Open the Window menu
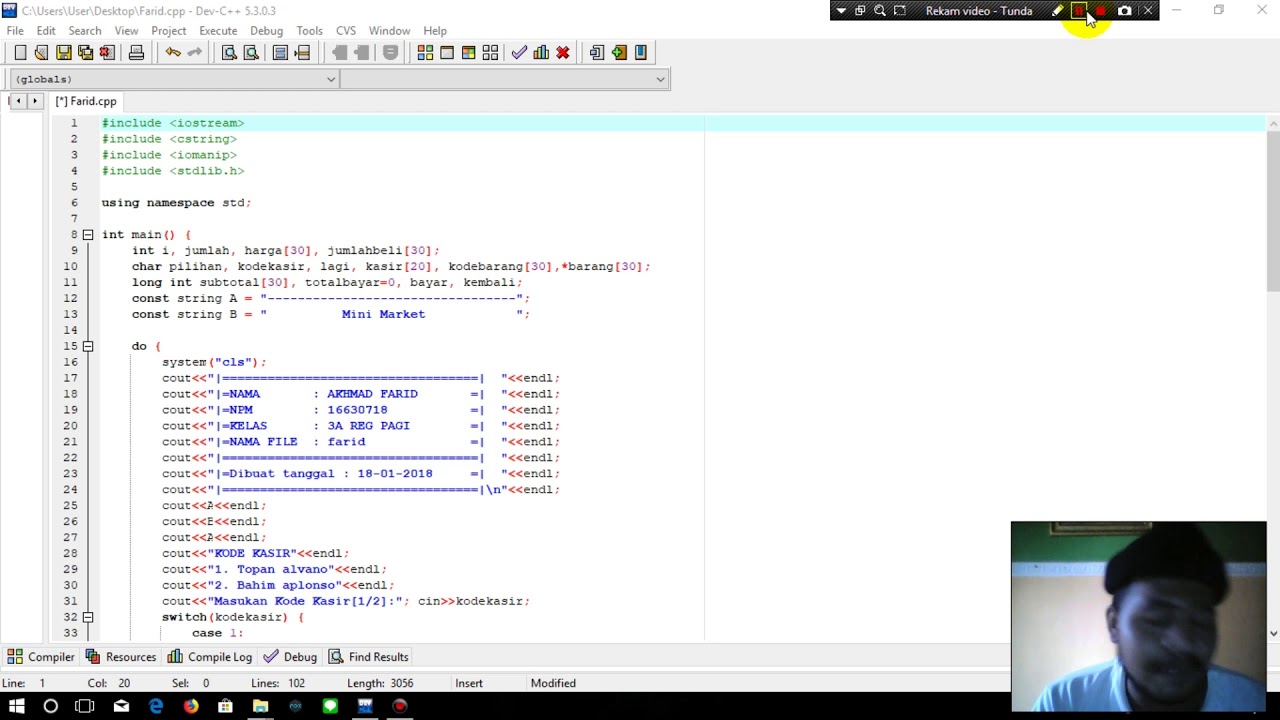 [389, 31]
